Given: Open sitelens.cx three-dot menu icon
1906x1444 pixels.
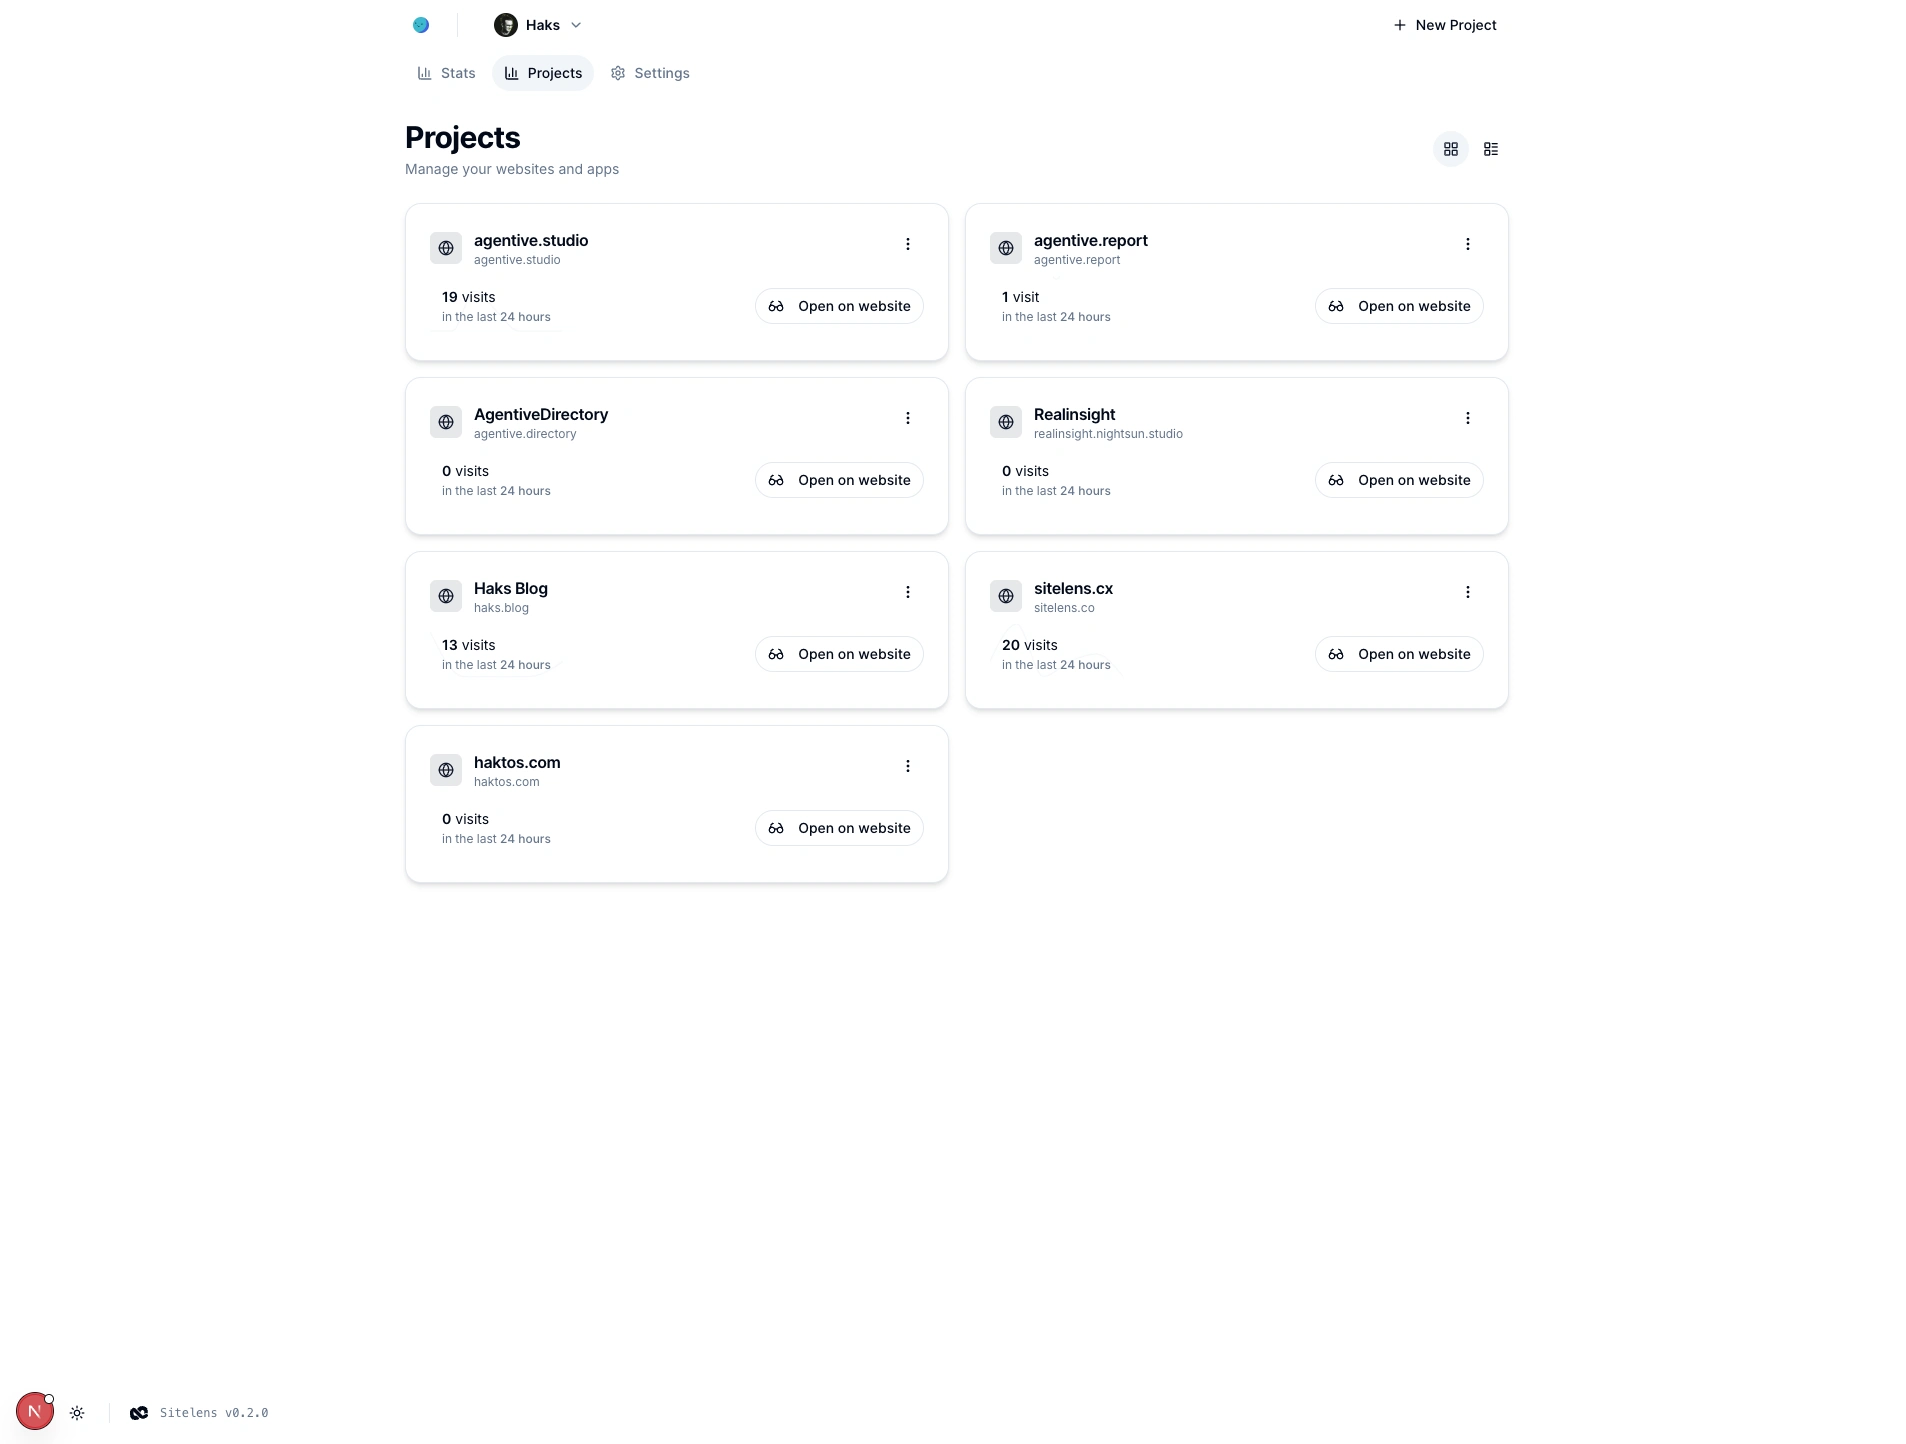Looking at the screenshot, I should pos(1467,592).
